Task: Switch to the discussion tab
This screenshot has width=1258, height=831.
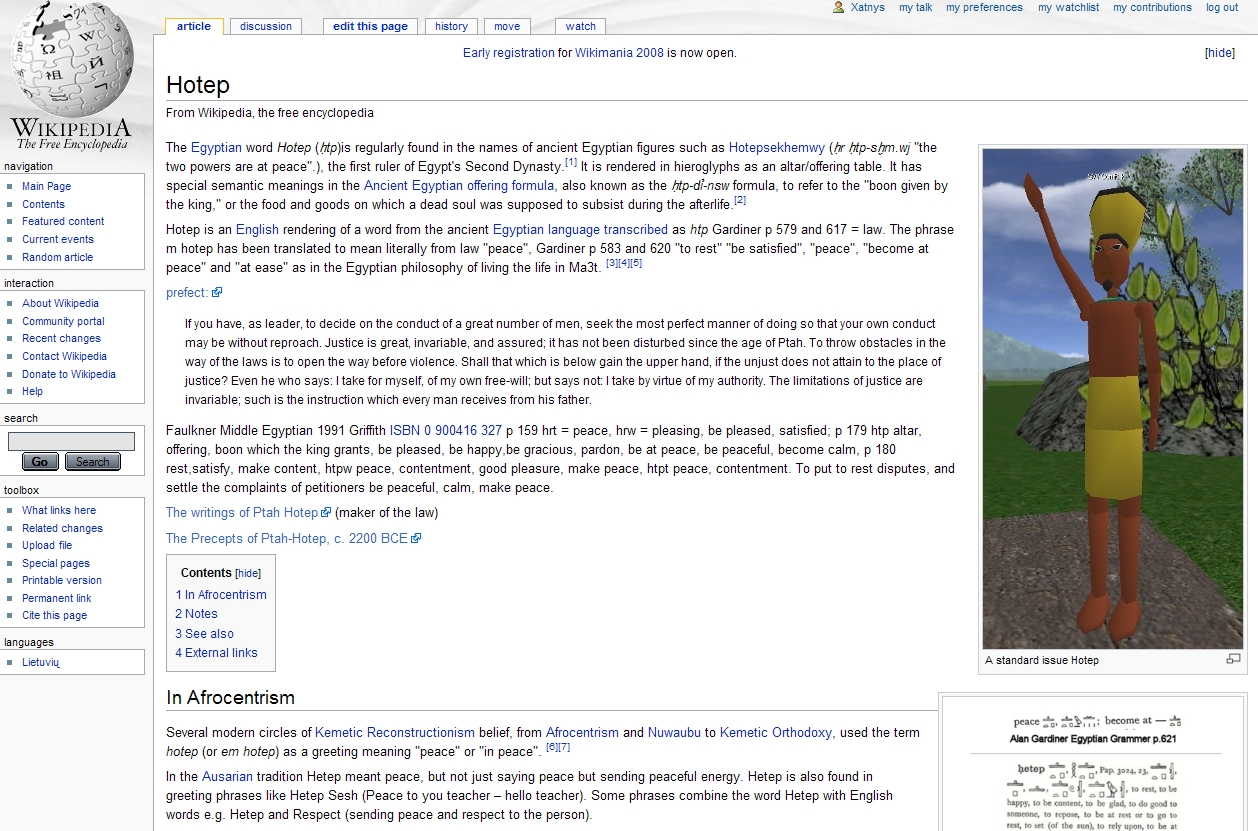Action: (x=265, y=26)
